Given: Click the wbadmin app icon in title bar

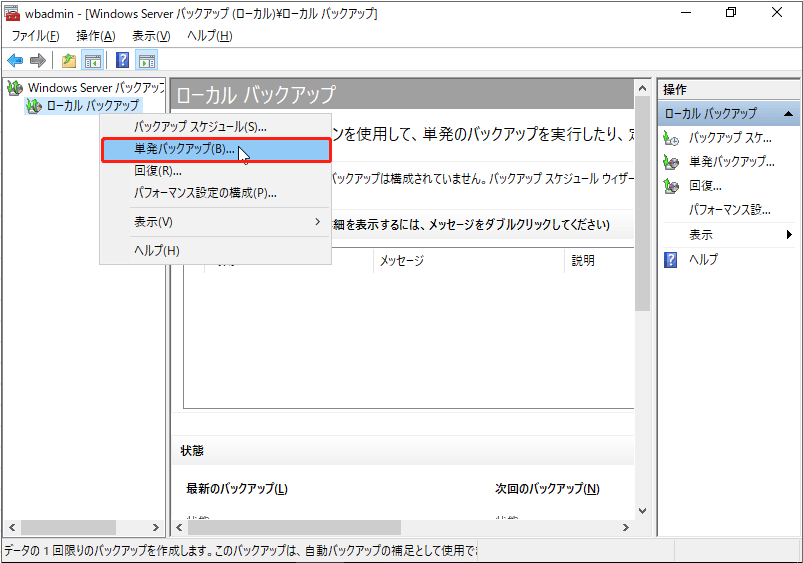Looking at the screenshot, I should click(x=12, y=13).
